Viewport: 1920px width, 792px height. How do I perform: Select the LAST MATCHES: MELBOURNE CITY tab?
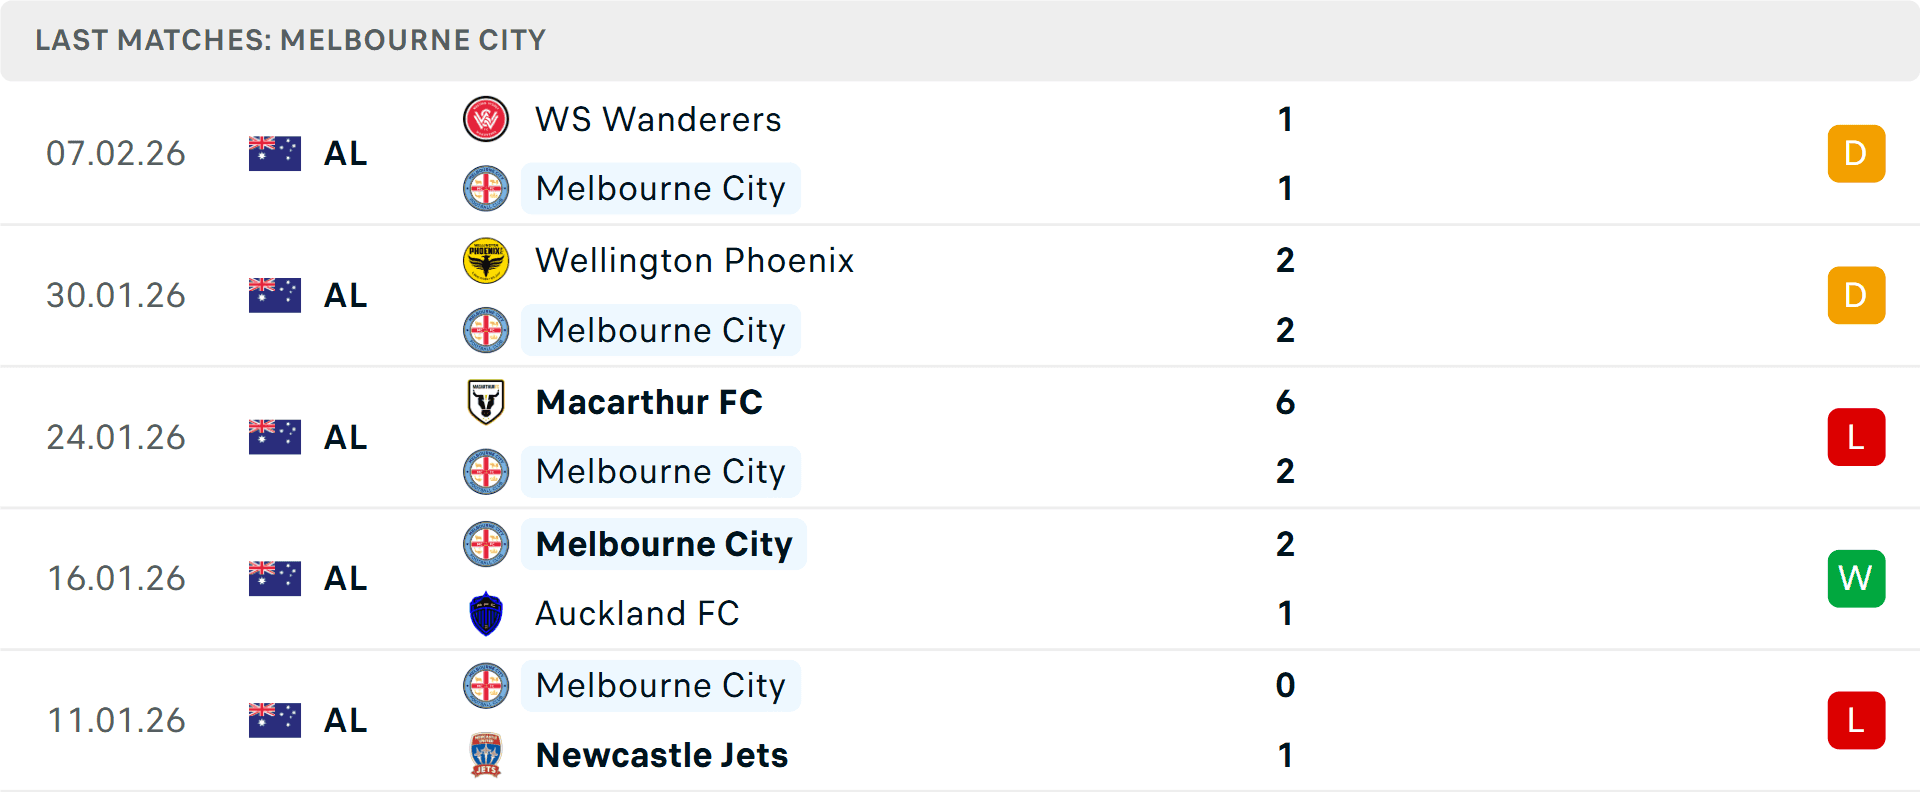pyautogui.click(x=290, y=40)
